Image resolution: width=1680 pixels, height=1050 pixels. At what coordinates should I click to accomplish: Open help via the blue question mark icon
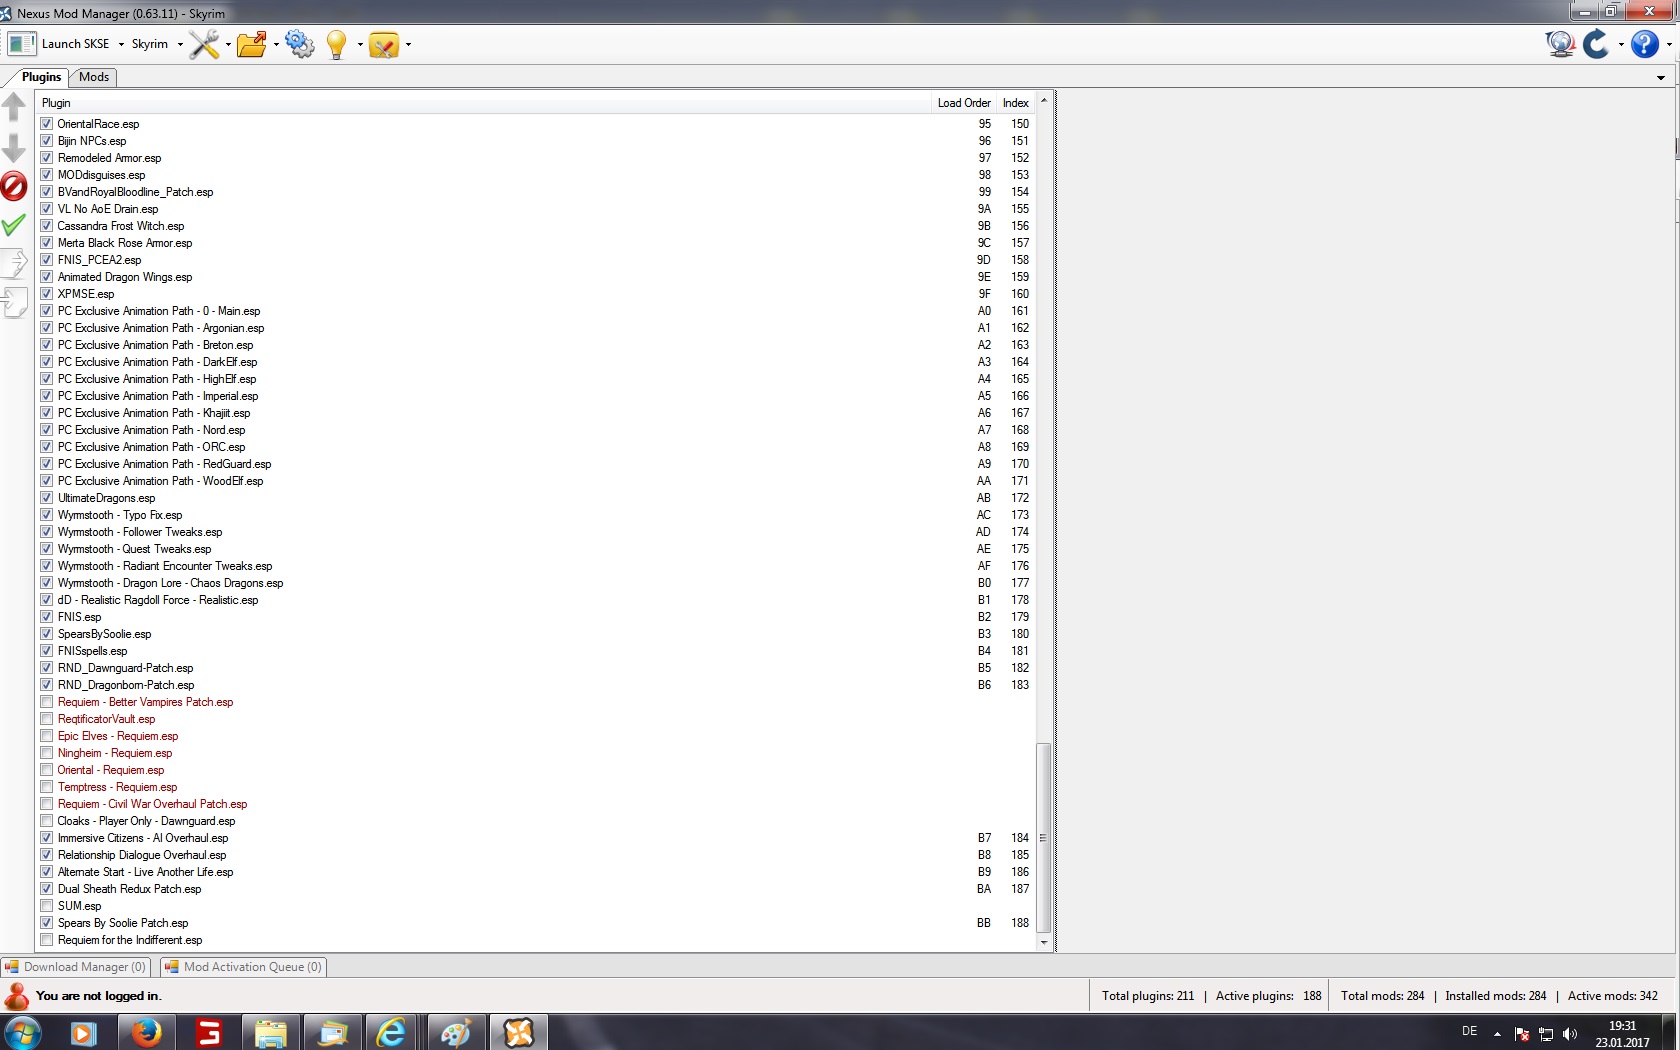click(x=1644, y=44)
